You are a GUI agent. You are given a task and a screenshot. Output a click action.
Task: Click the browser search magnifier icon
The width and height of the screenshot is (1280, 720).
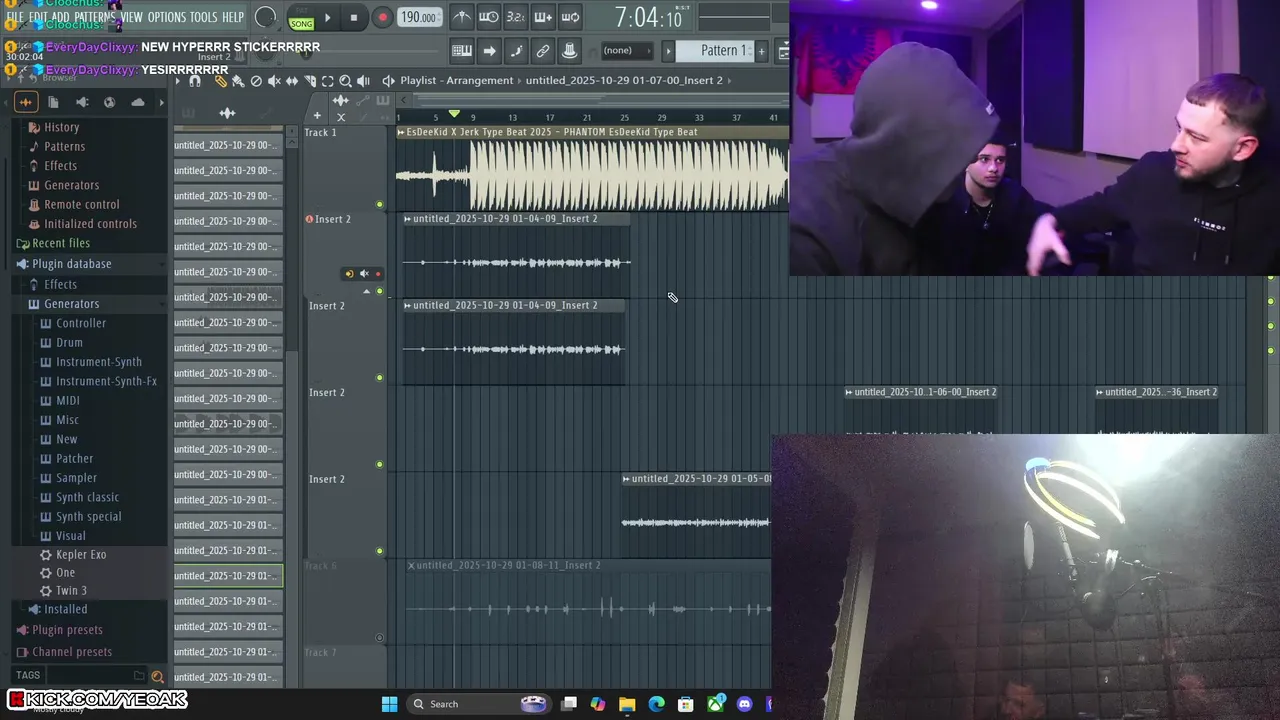pos(157,676)
